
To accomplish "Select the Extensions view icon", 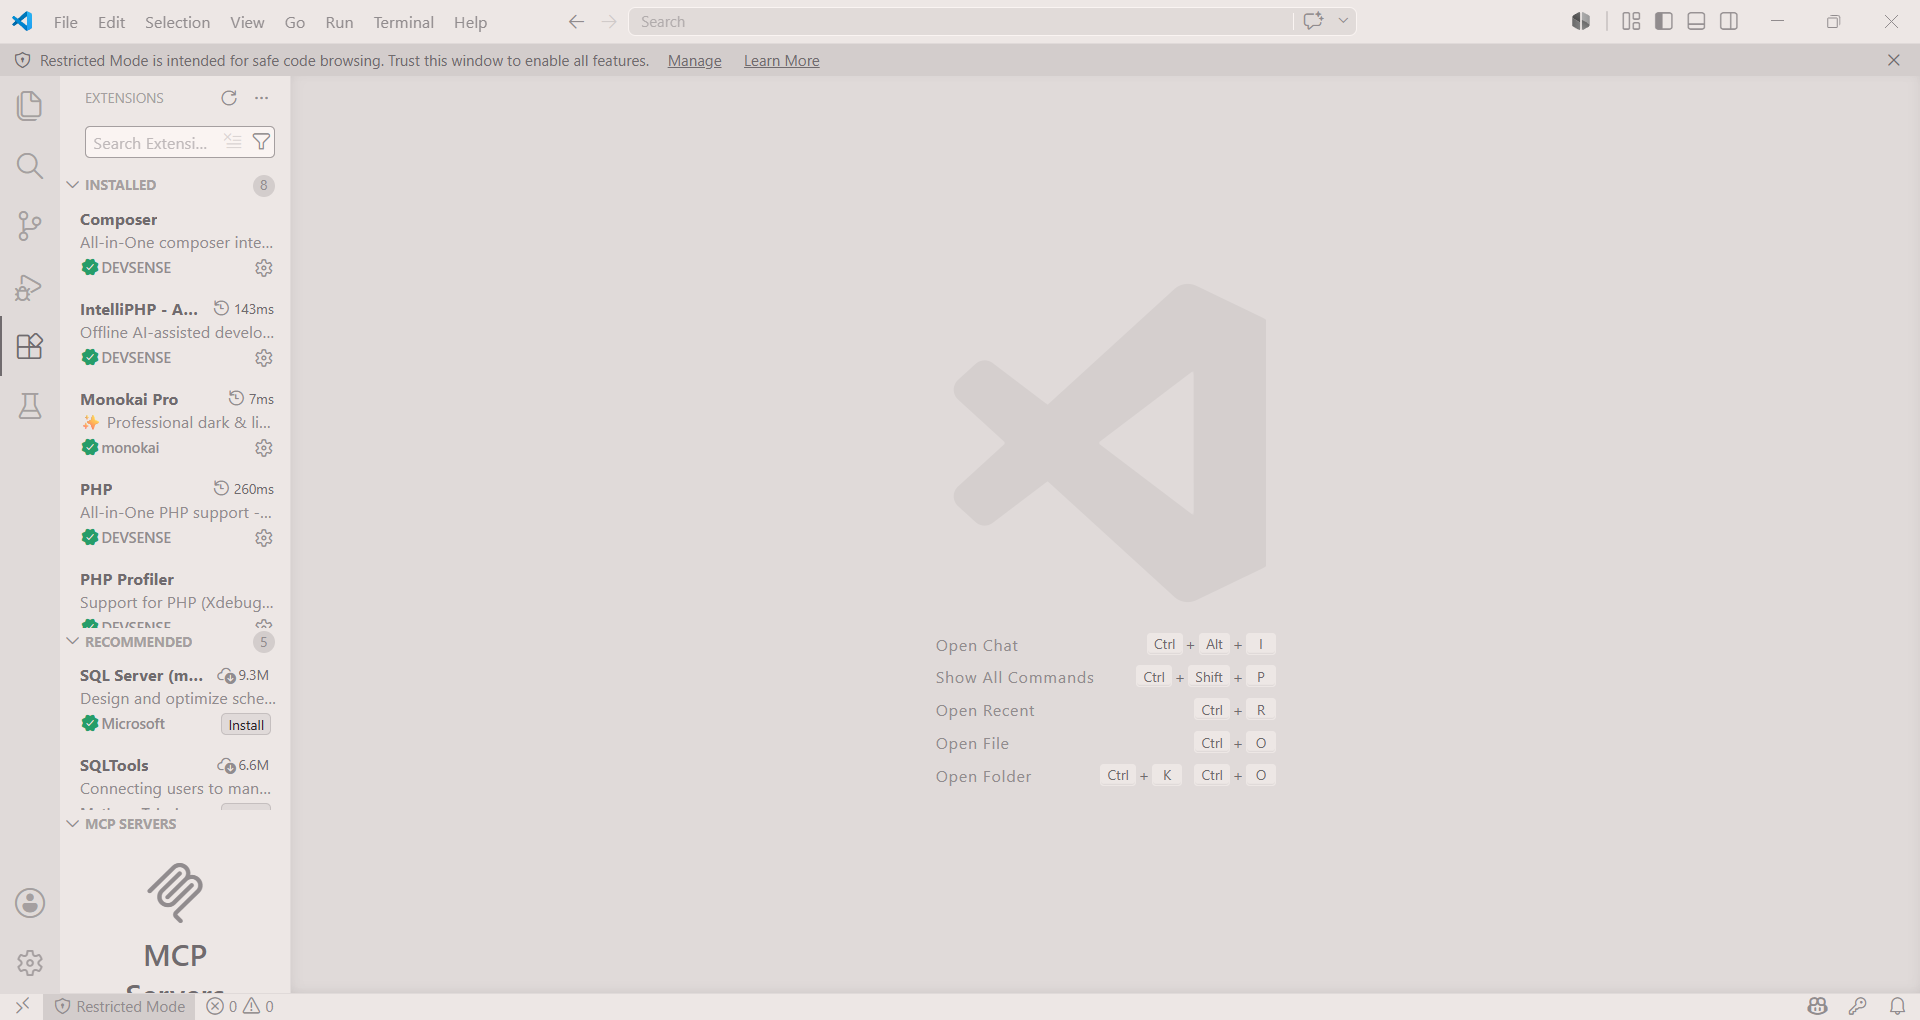I will (30, 346).
